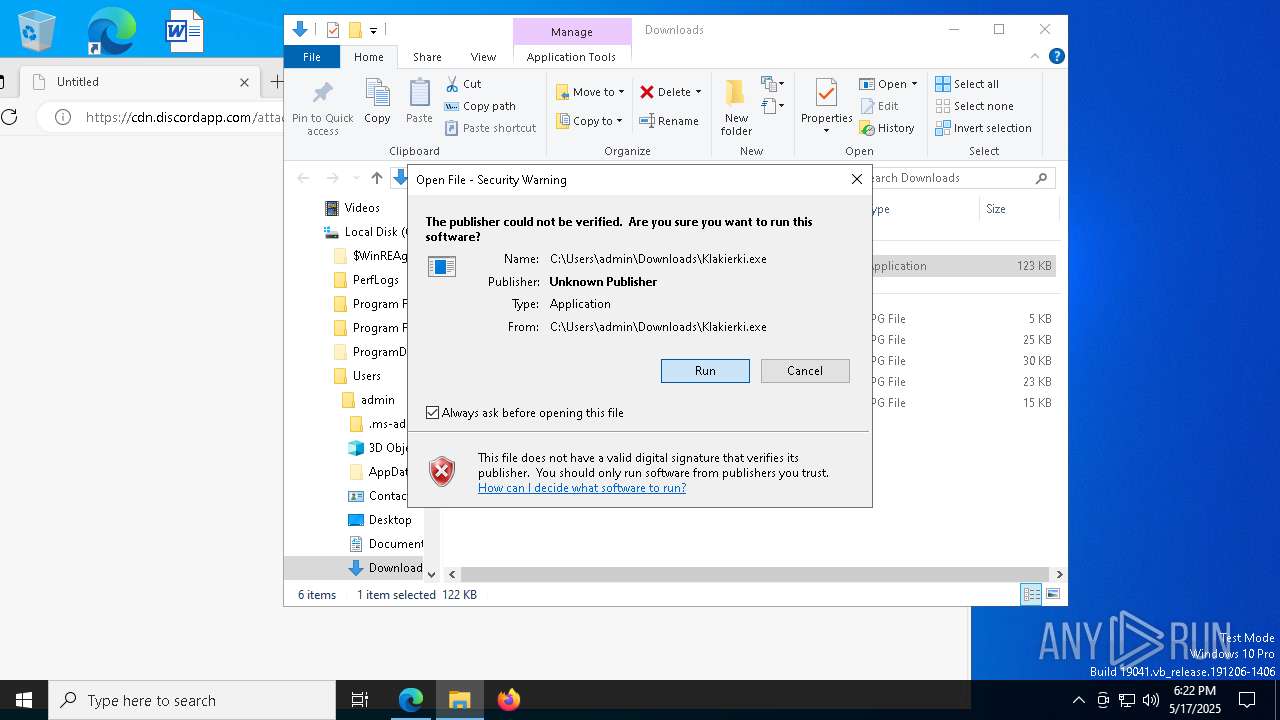
Task: Collapse the ribbon with the chevron
Action: (x=1035, y=57)
